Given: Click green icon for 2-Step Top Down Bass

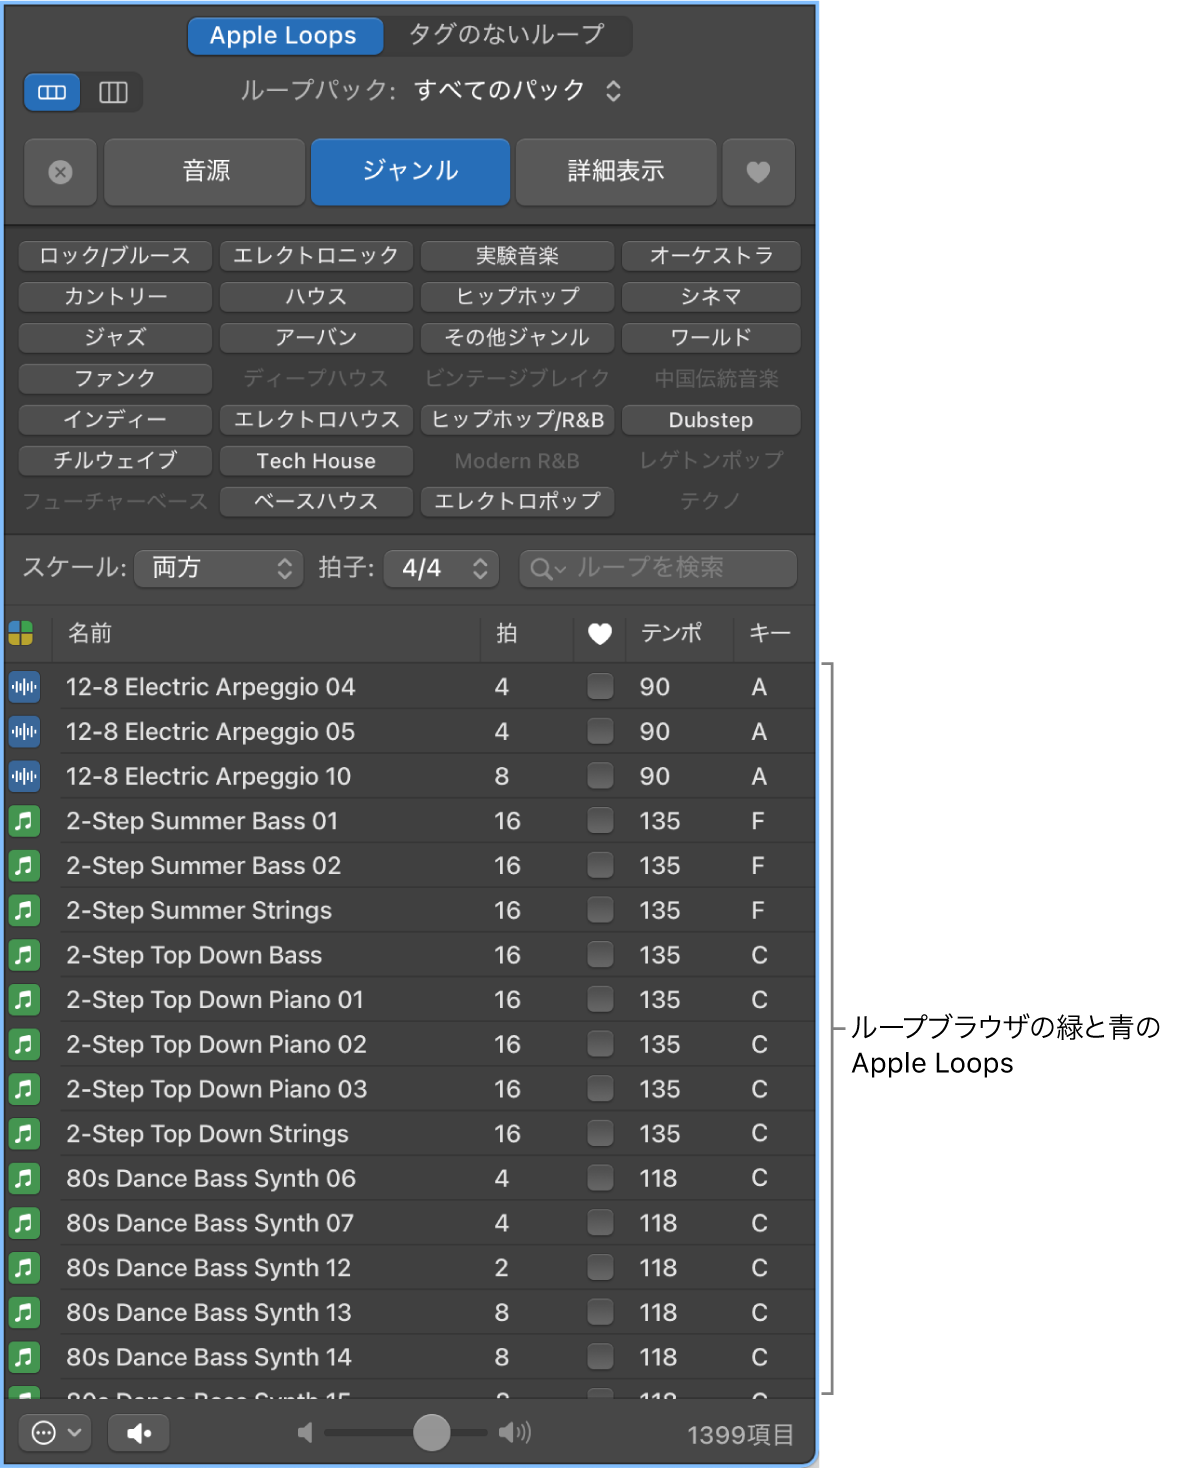Looking at the screenshot, I should click(x=24, y=955).
